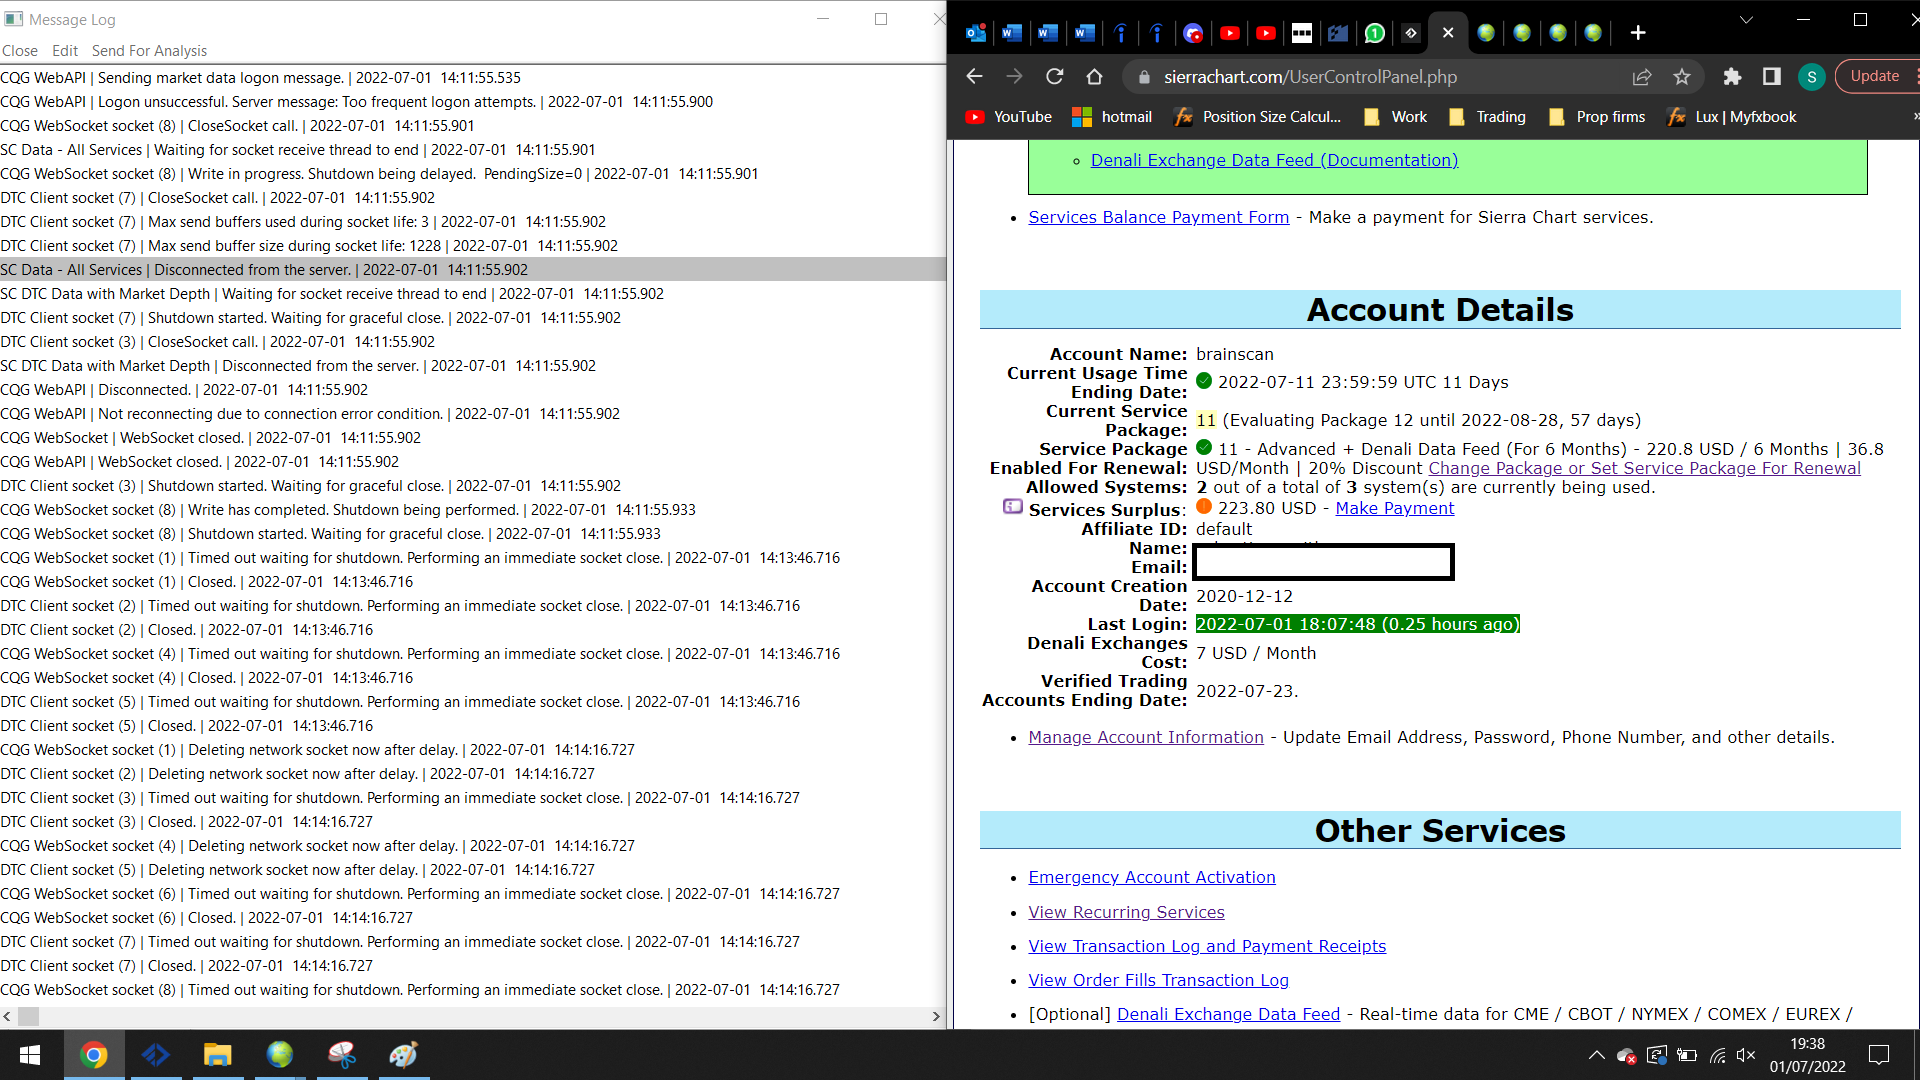Screen dimensions: 1920x1080
Task: Click the Make Payment link
Action: pos(1394,508)
